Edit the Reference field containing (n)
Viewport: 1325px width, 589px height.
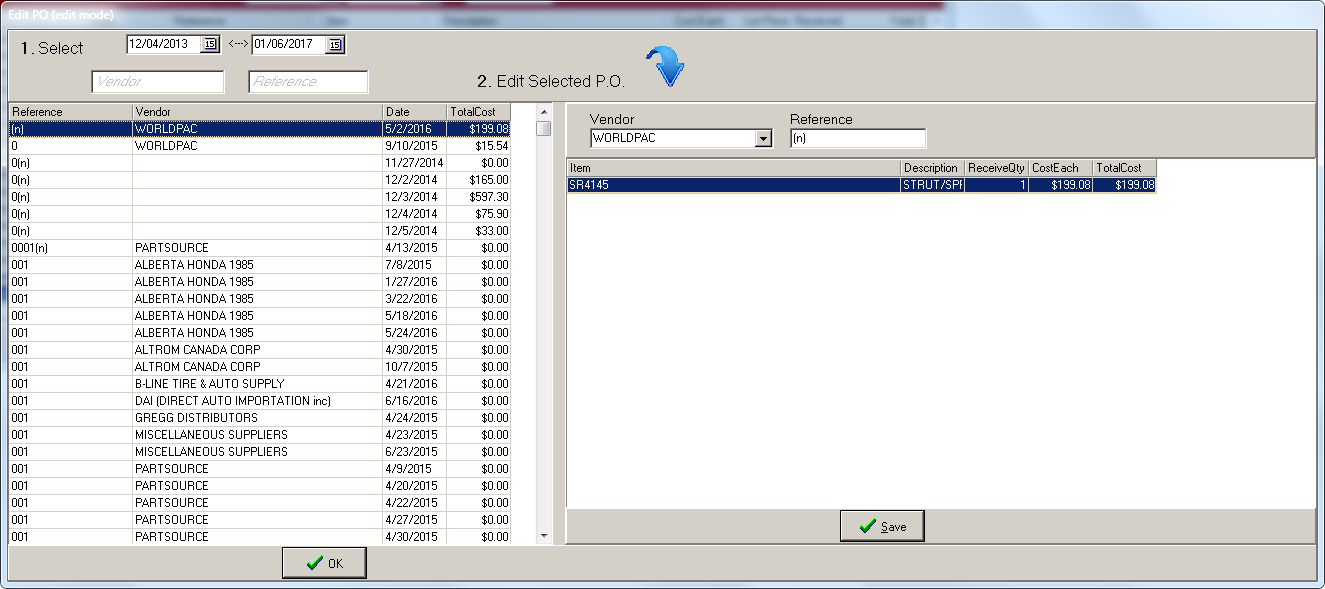click(857, 139)
